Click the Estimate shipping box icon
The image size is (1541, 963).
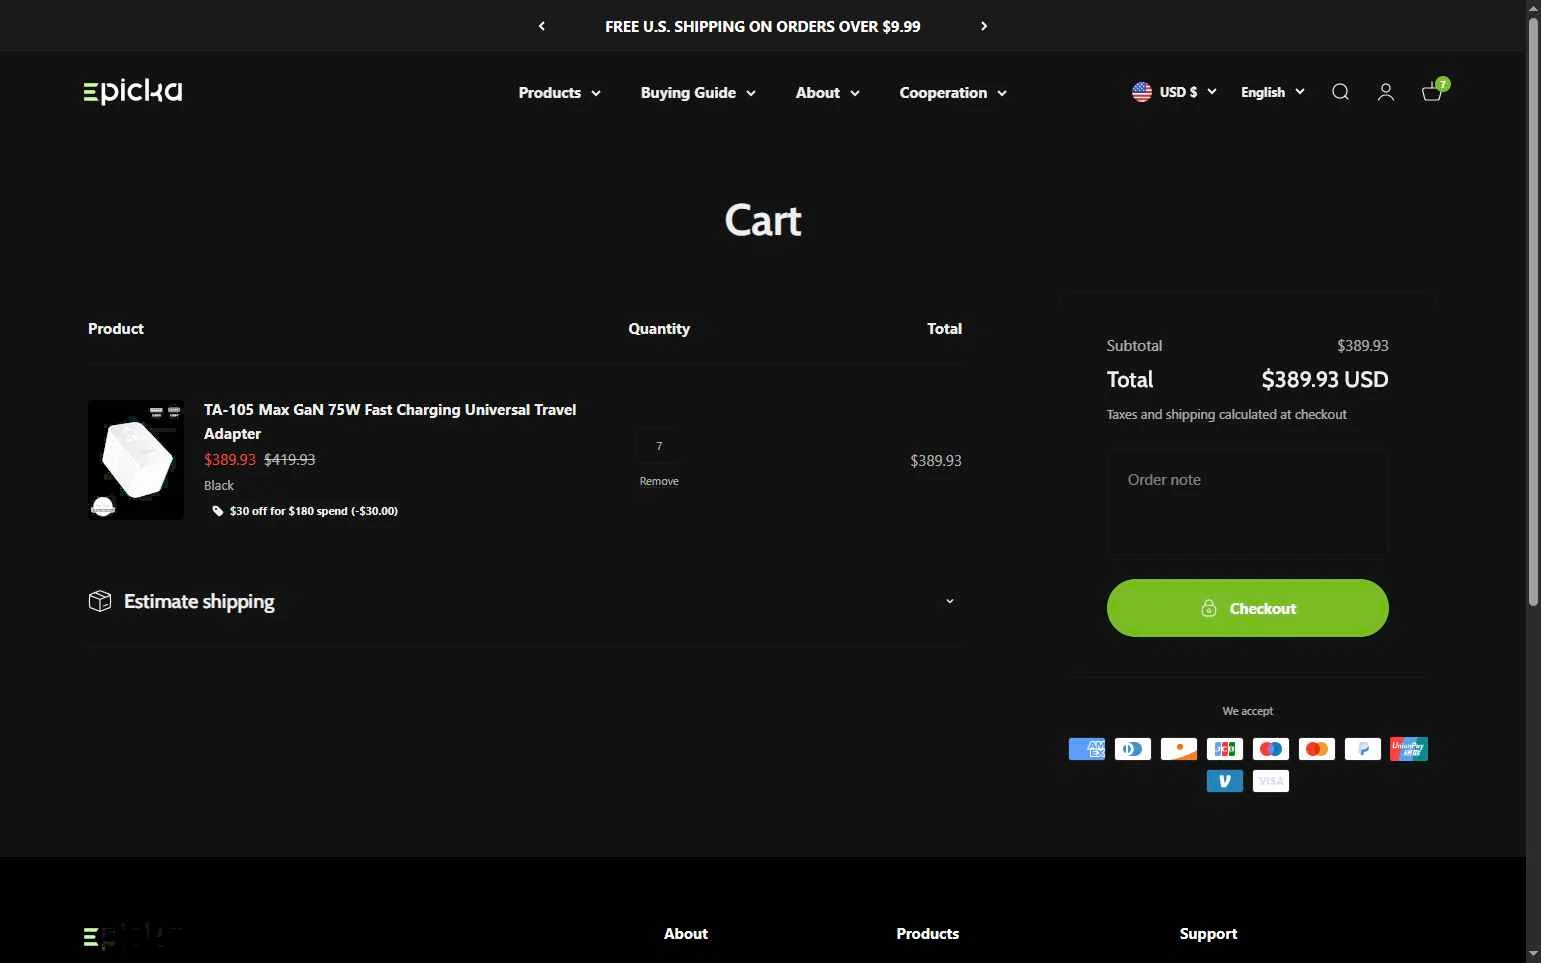[x=100, y=601]
